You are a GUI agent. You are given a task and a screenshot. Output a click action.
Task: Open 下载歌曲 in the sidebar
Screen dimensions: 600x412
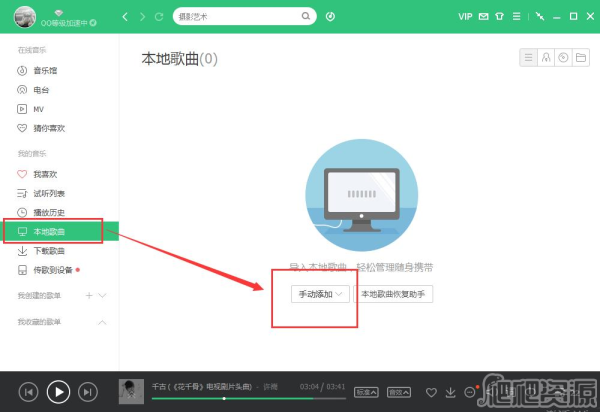point(41,251)
